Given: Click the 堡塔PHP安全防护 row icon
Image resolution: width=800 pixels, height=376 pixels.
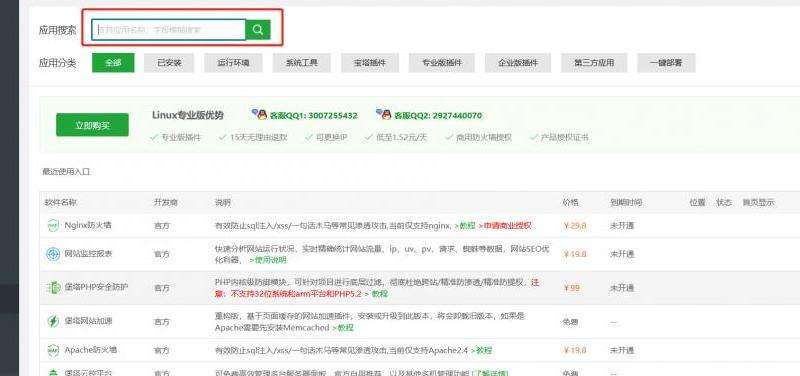Looking at the screenshot, I should pos(53,288).
